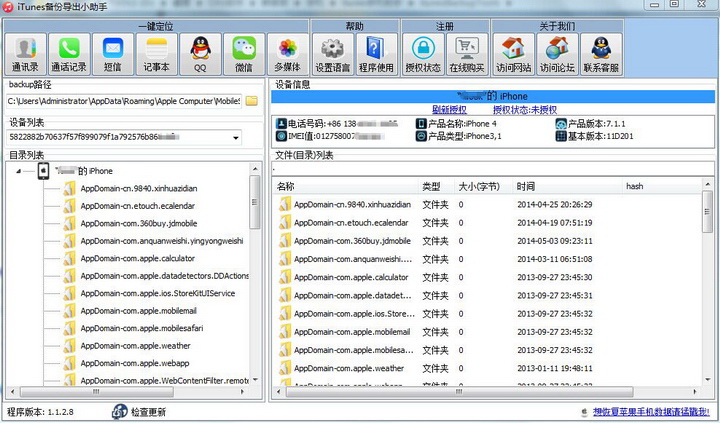Screen dimensions: 720x423
Task: Click the 刷新授权 refresh link
Action: (449, 109)
